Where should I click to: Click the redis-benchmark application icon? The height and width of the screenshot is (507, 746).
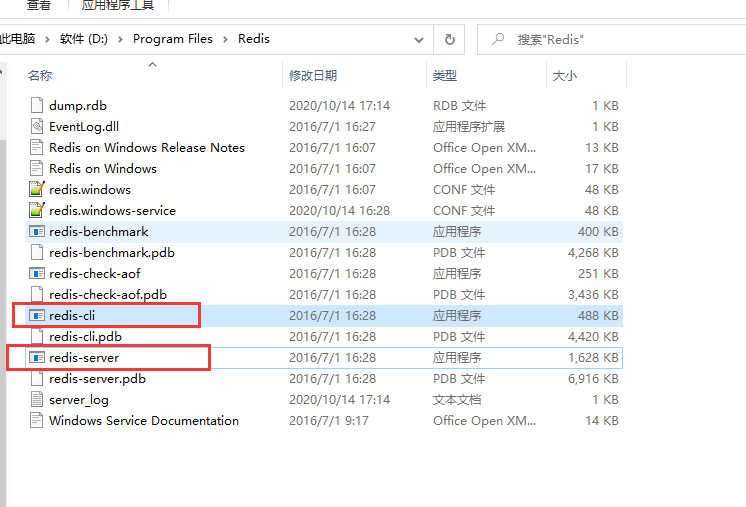[37, 232]
